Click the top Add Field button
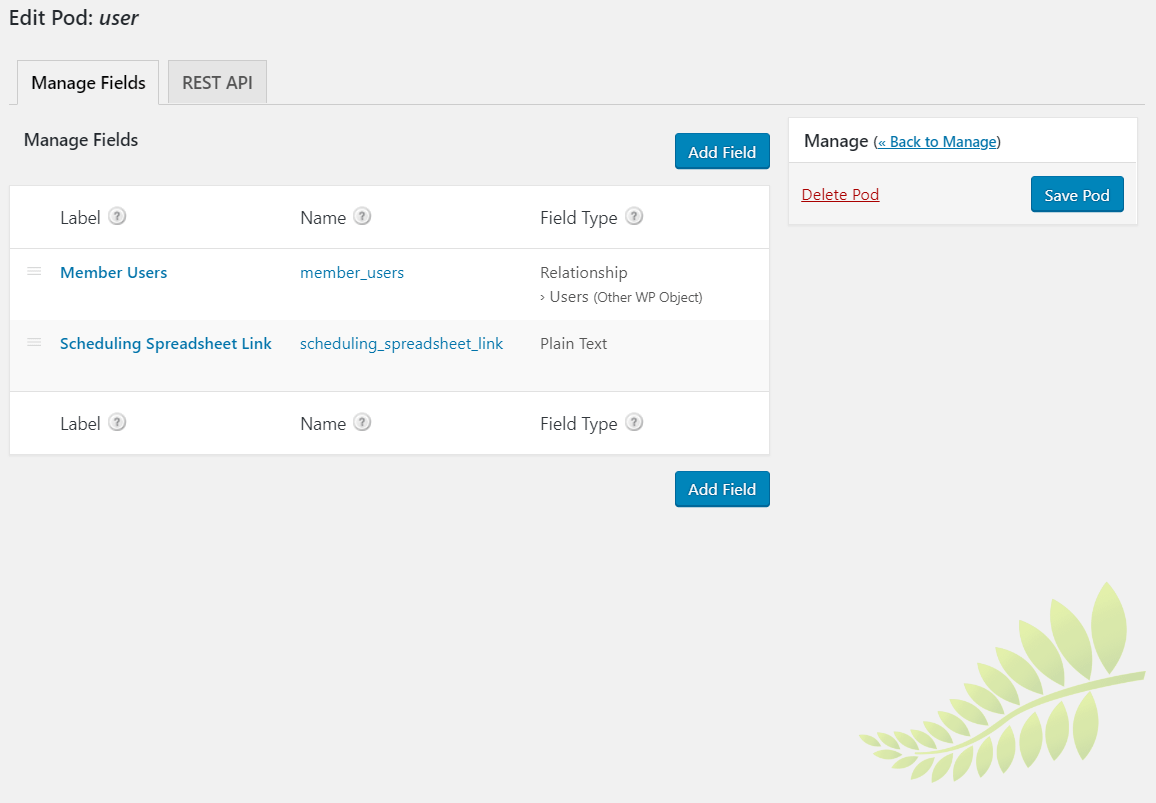 coord(722,151)
